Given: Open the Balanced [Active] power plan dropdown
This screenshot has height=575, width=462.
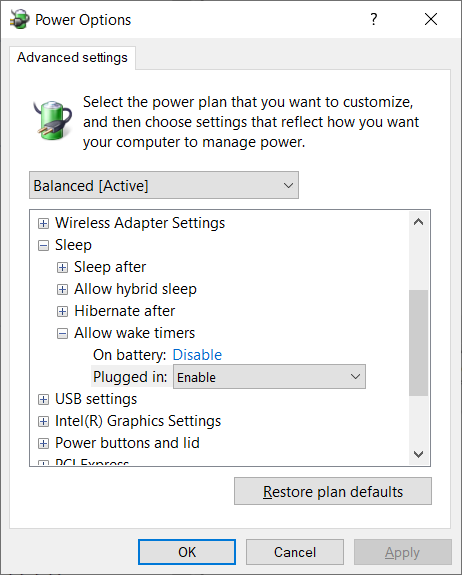Looking at the screenshot, I should click(164, 185).
